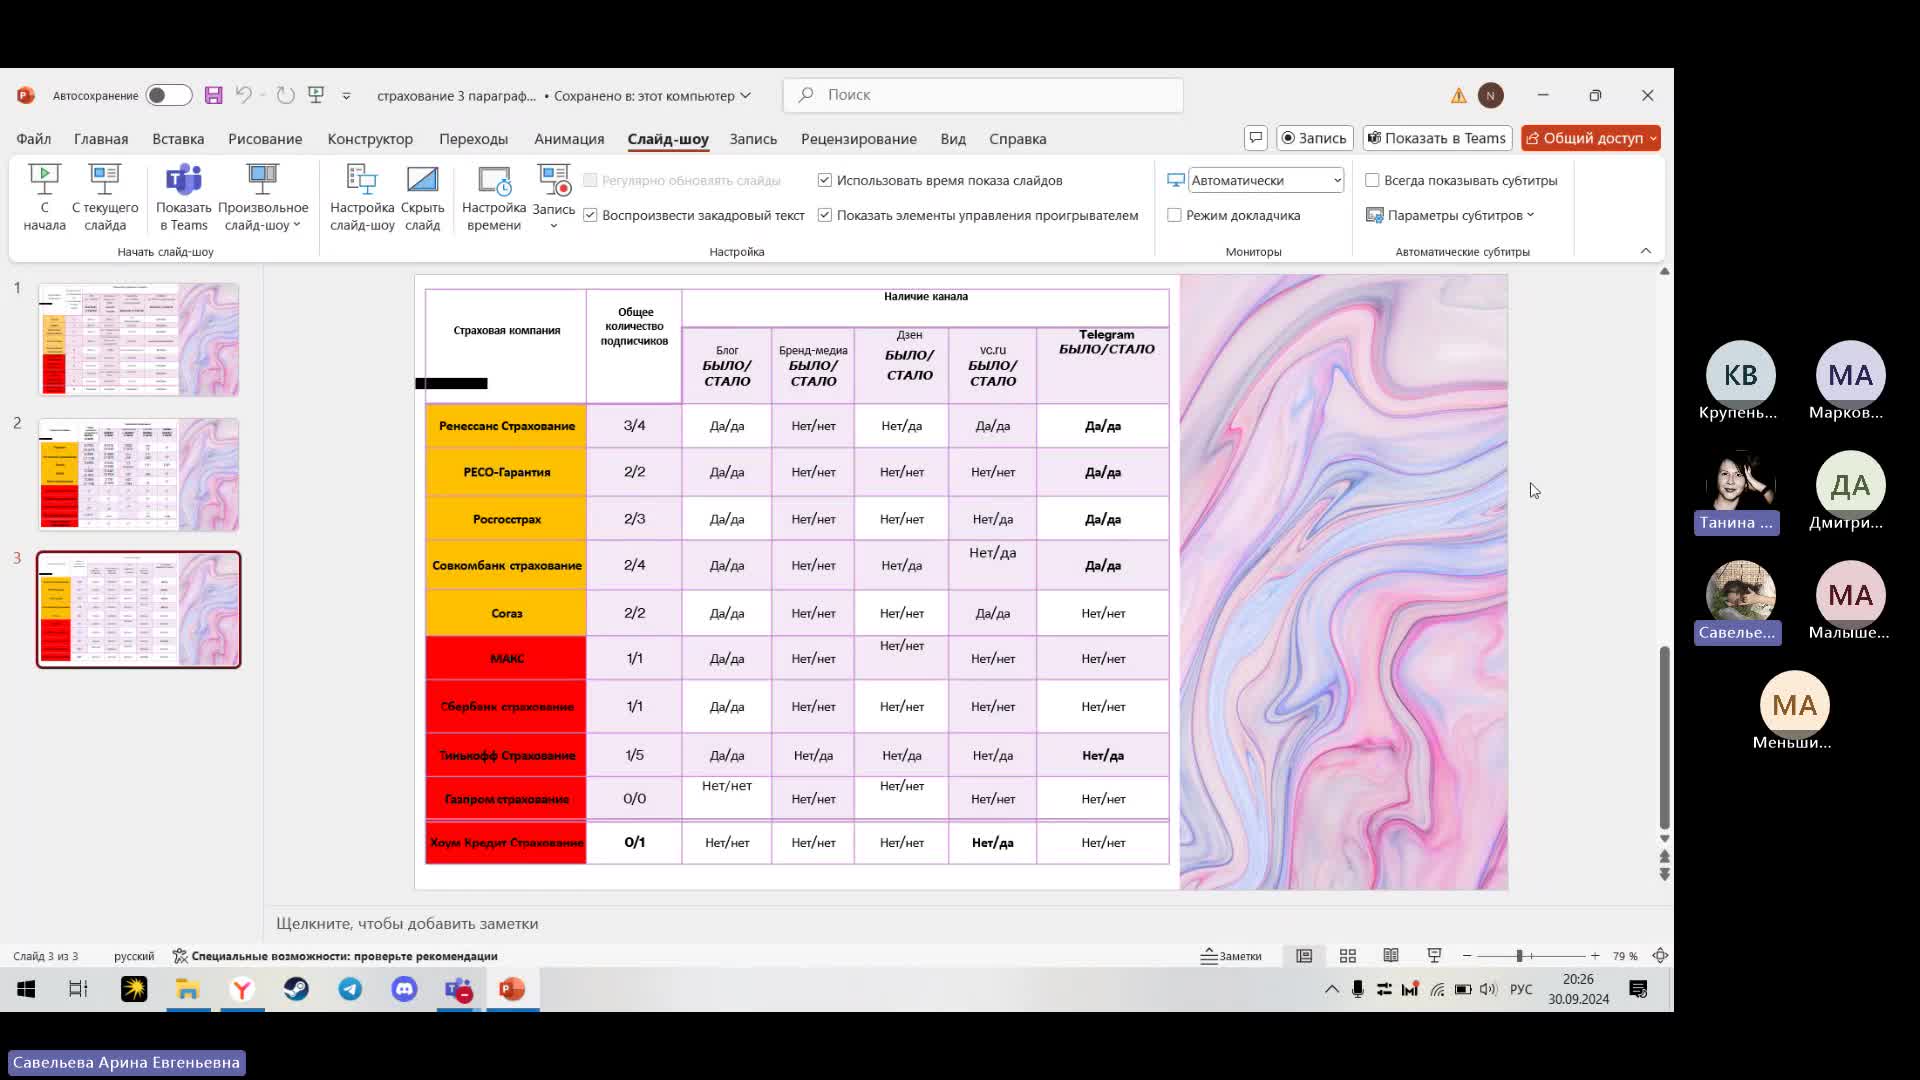The width and height of the screenshot is (1920, 1080).
Task: Uncheck 'Показать элементы управления проигрывателем'
Action: [x=824, y=215]
